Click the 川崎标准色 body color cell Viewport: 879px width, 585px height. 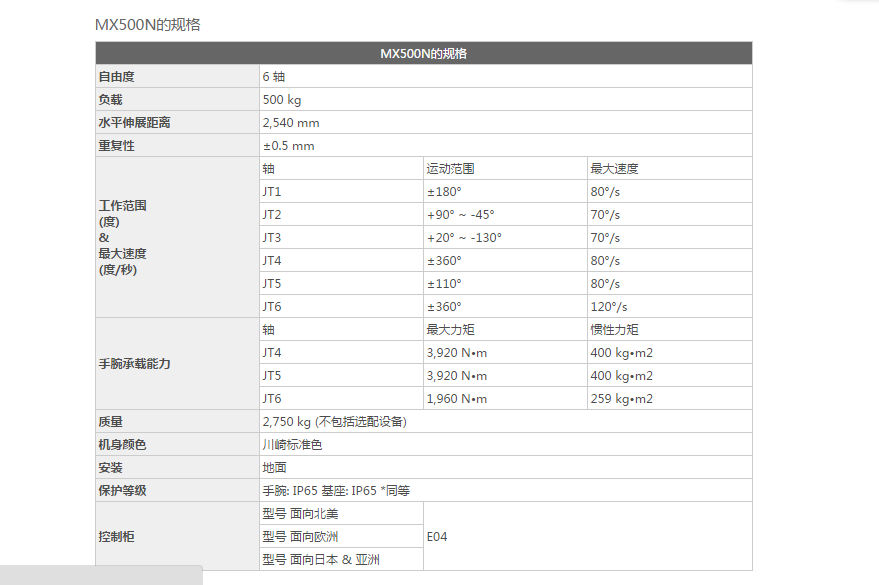(x=292, y=445)
